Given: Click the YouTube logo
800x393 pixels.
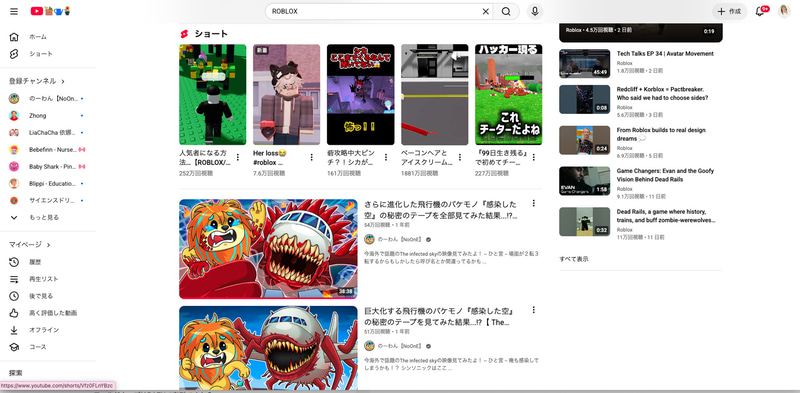Looking at the screenshot, I should pyautogui.click(x=50, y=11).
